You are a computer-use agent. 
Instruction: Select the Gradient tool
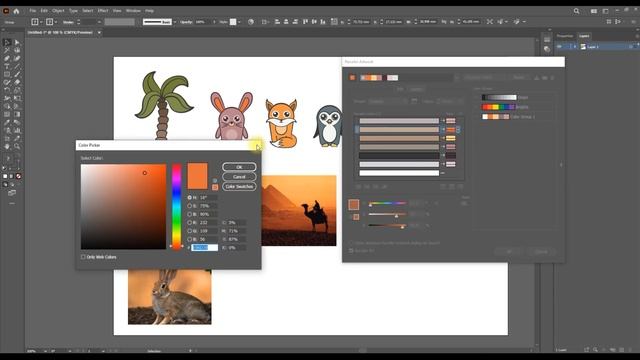17,114
